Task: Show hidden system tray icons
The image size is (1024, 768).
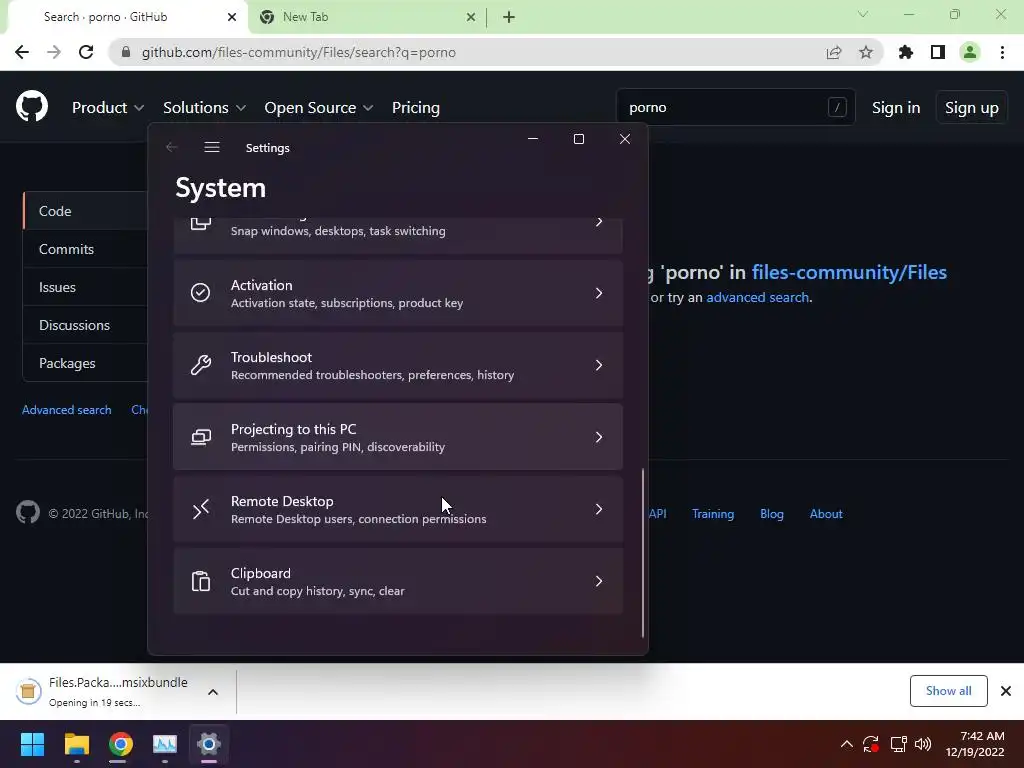Action: 846,744
